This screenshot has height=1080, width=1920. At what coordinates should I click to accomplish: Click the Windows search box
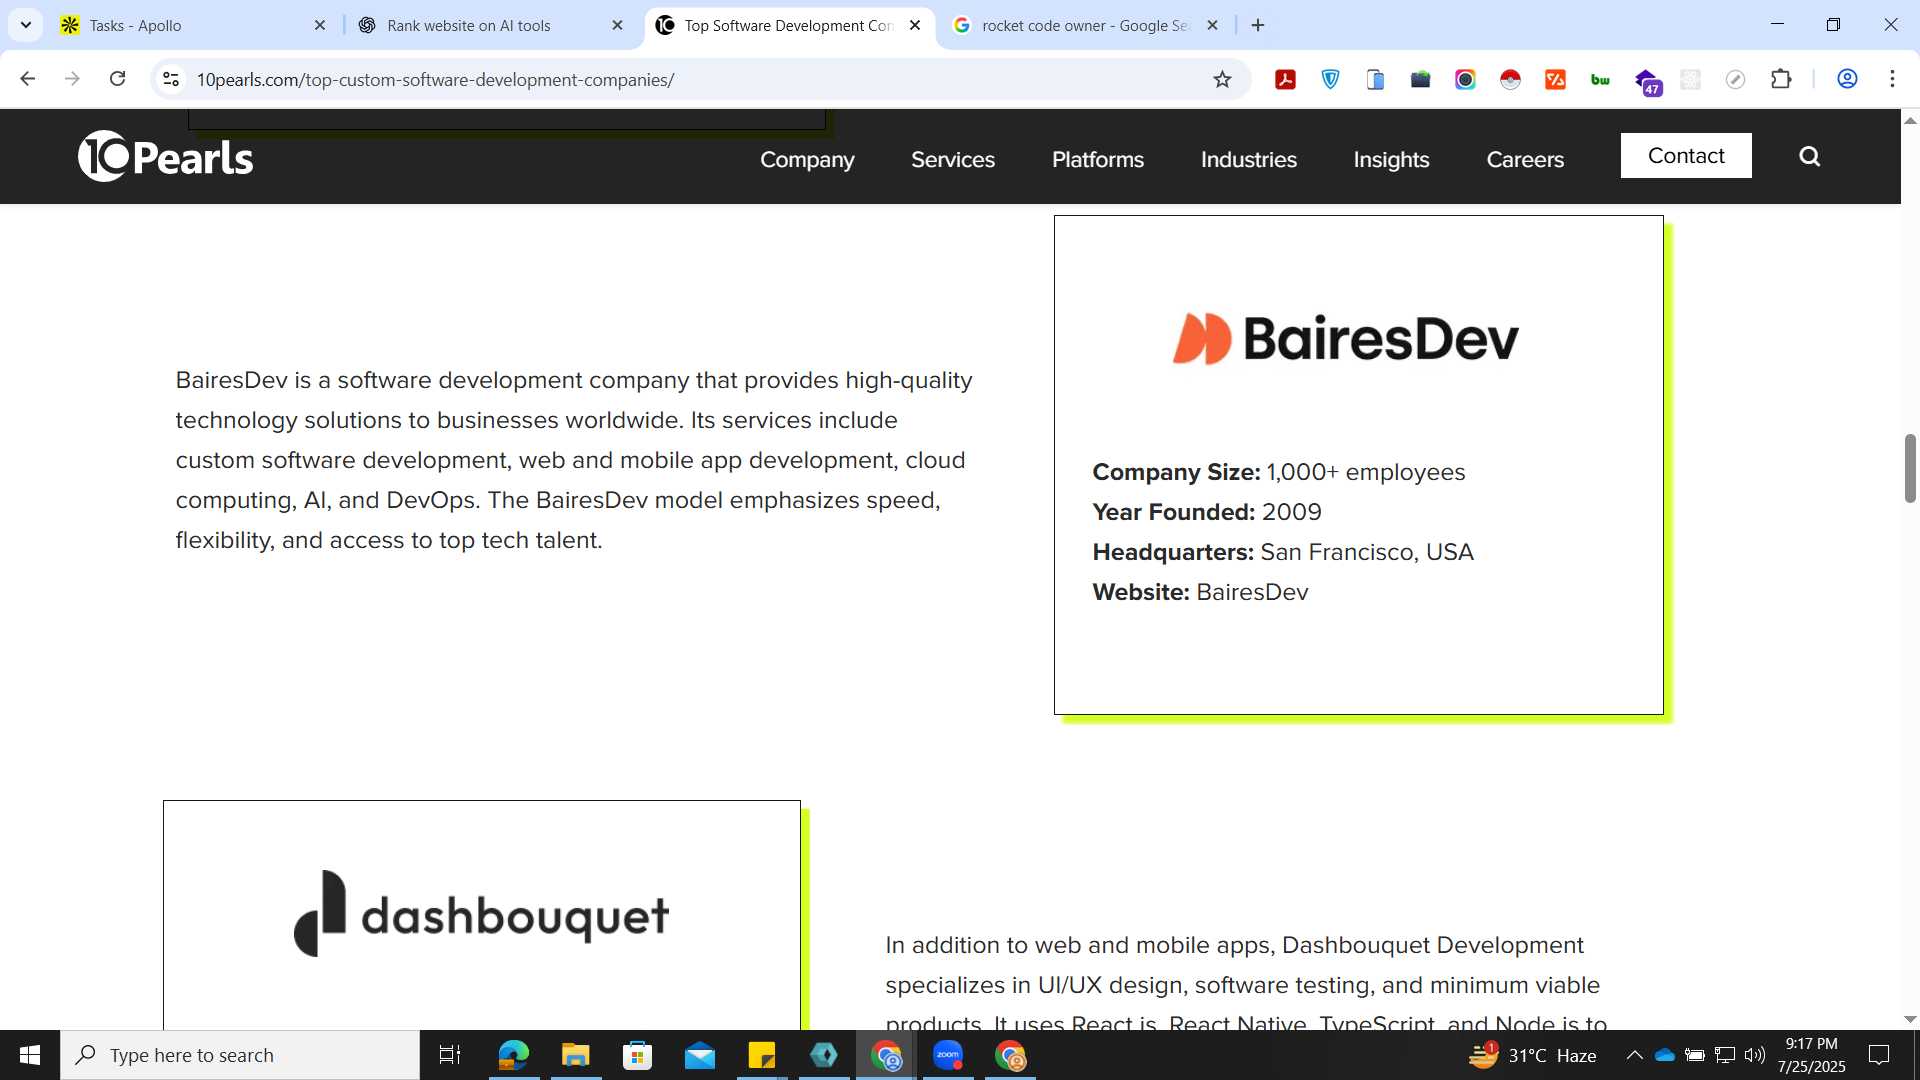pyautogui.click(x=240, y=1055)
